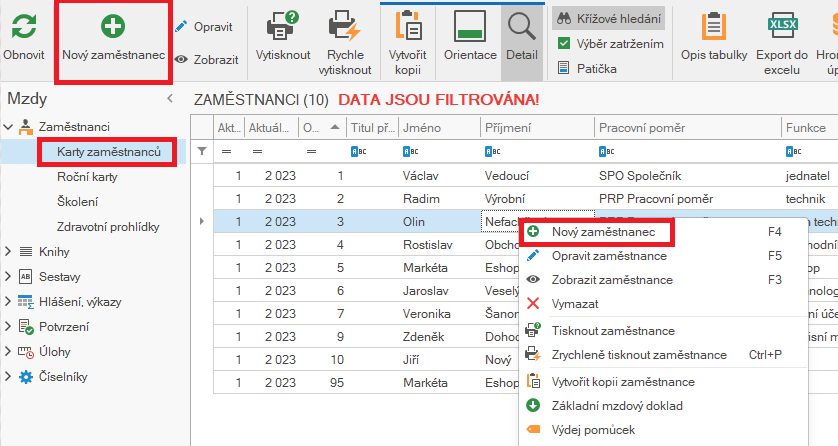Expand the Hlášení, výkazy tree node
Image resolution: width=838 pixels, height=446 pixels.
[8, 302]
